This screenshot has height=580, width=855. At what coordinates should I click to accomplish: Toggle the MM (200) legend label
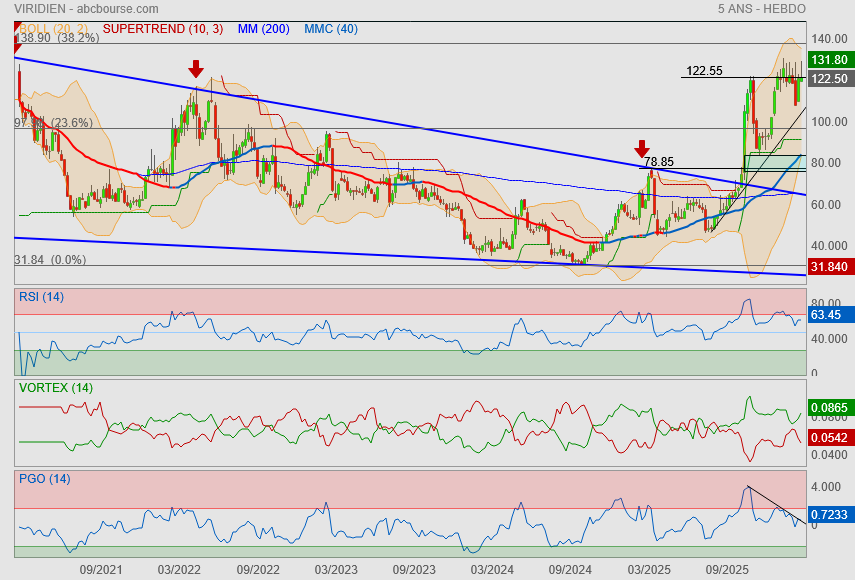coord(264,29)
